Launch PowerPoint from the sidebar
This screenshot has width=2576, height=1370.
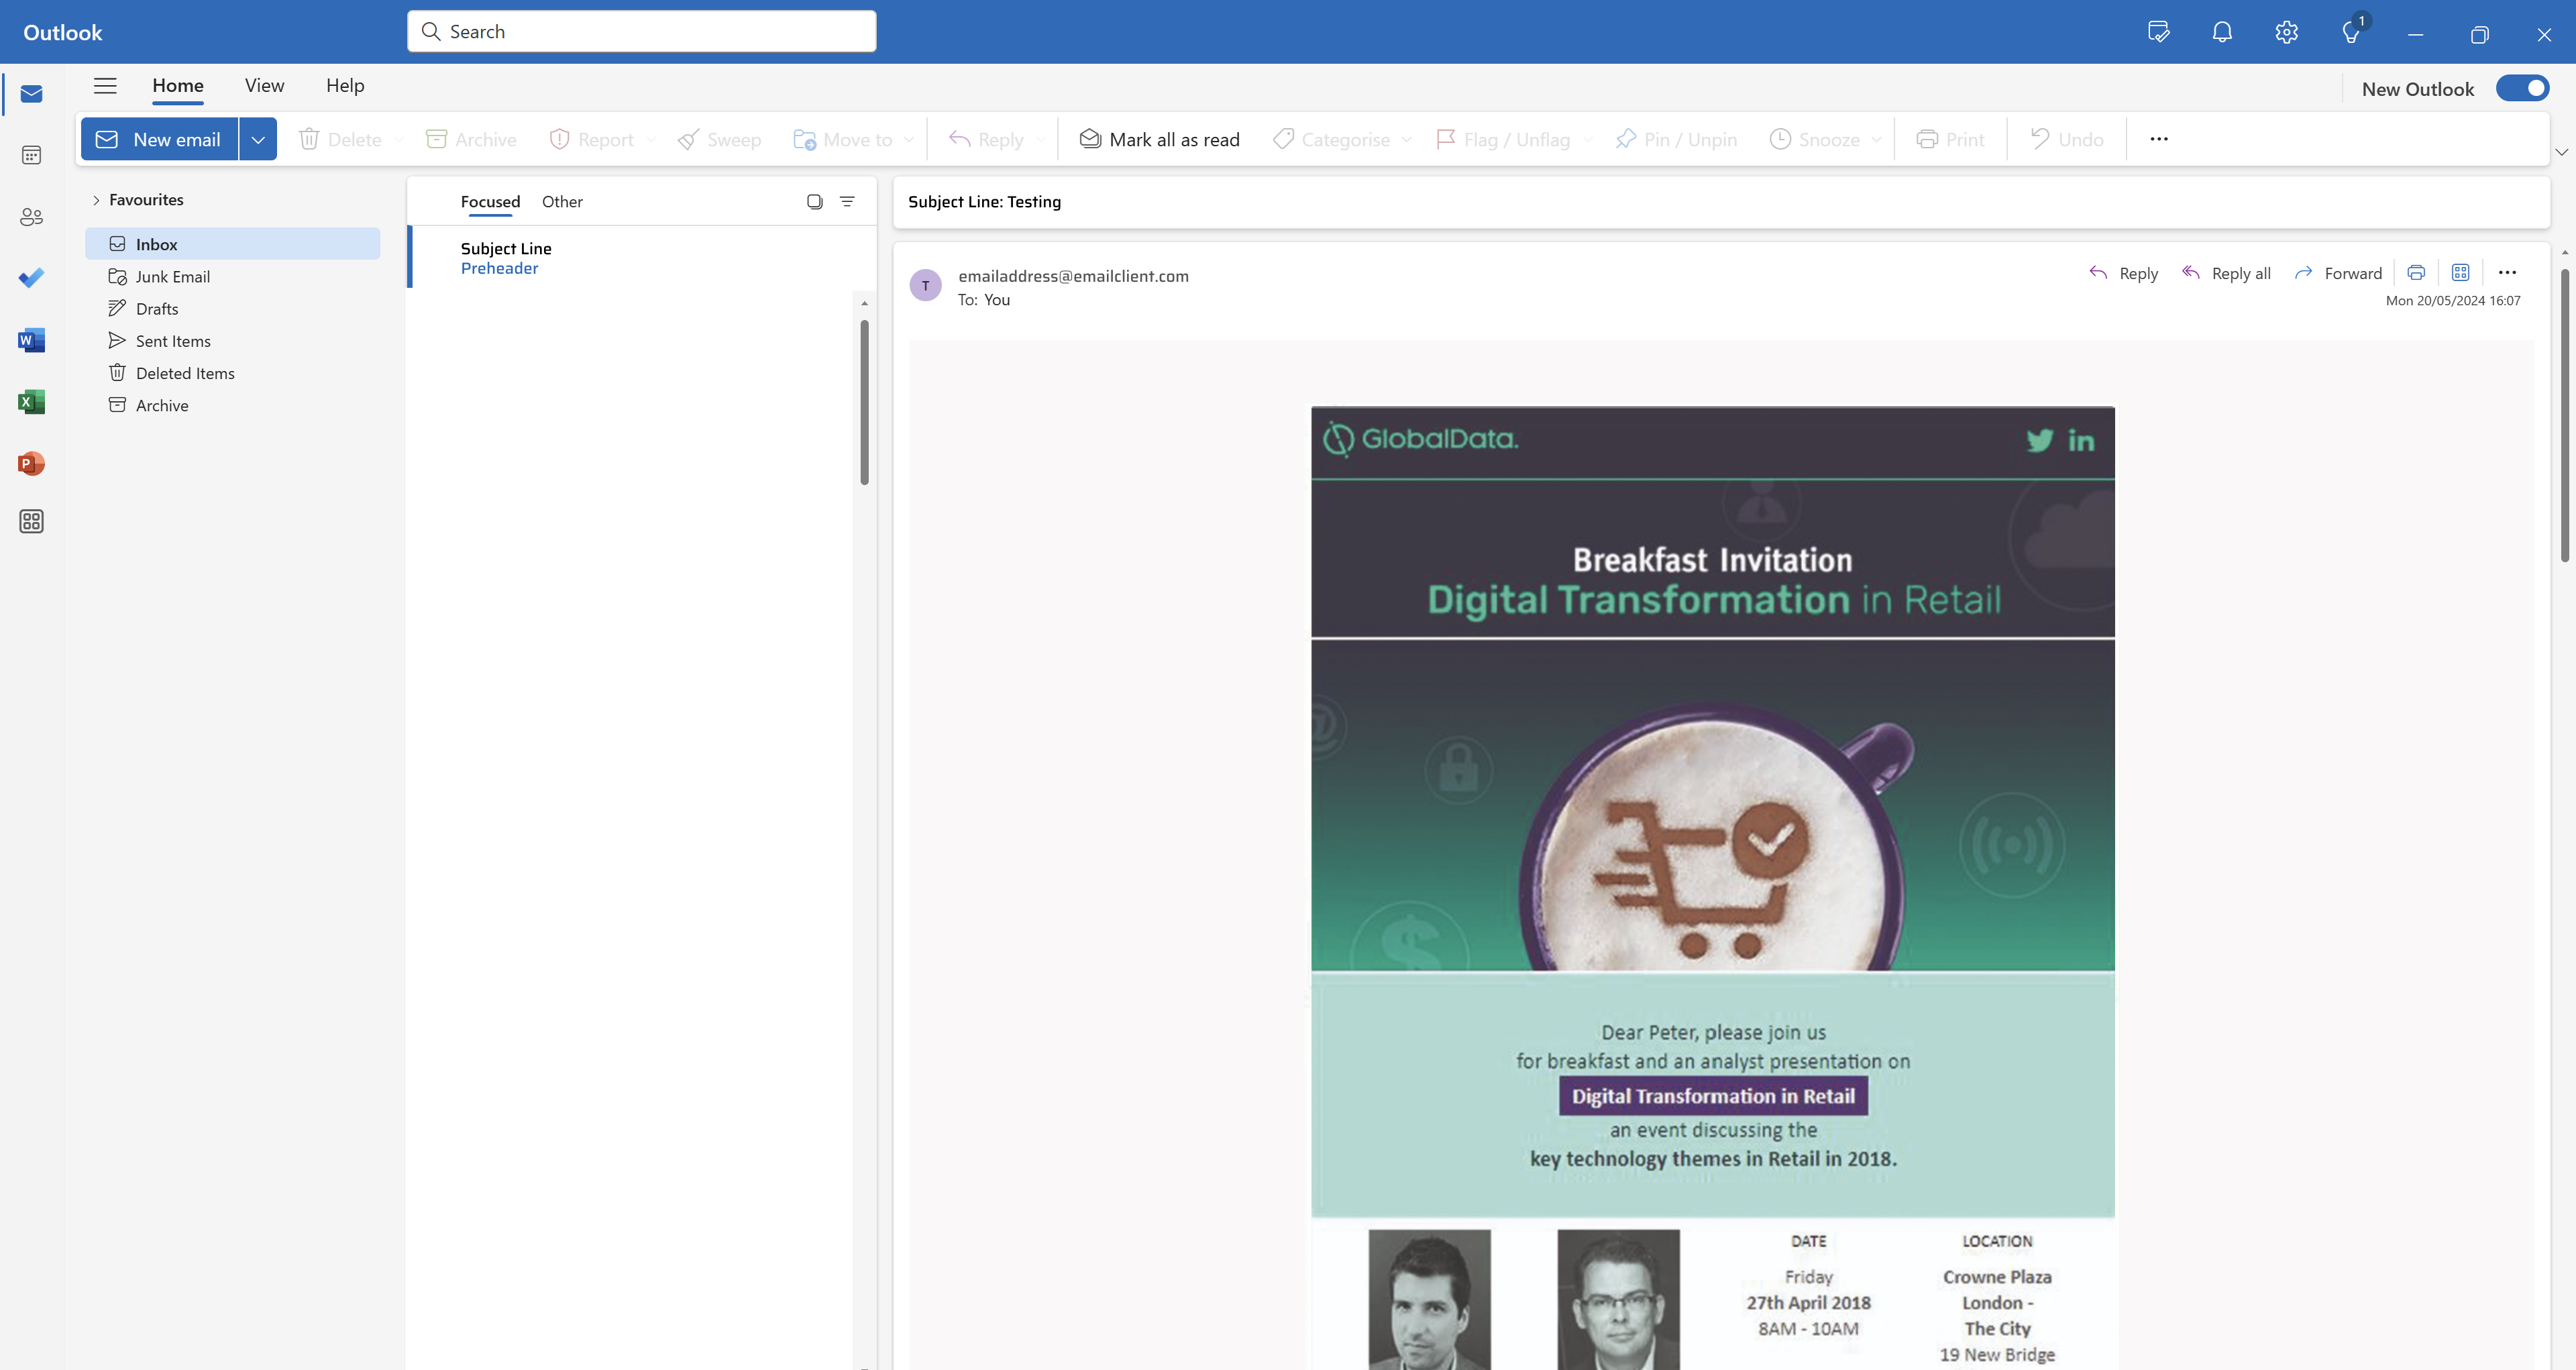click(31, 464)
